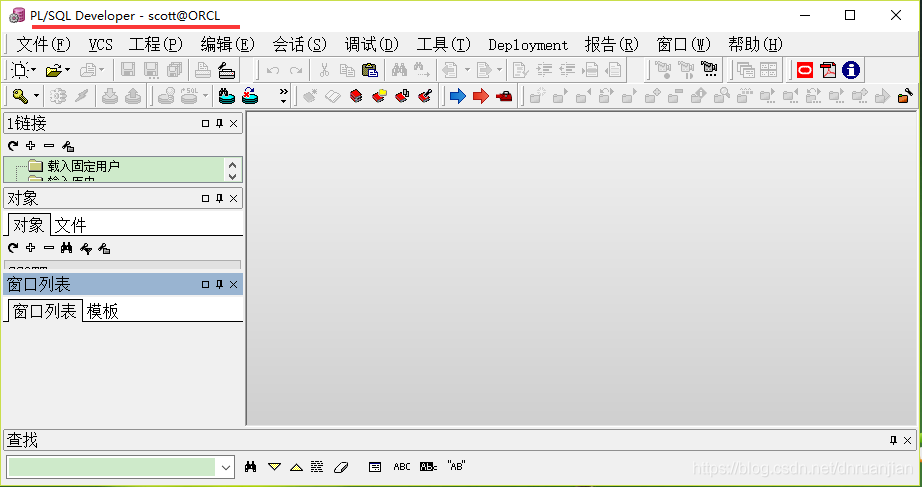This screenshot has height=487, width=922.
Task: Click the red stacked books icon
Action: pyautogui.click(x=356, y=96)
